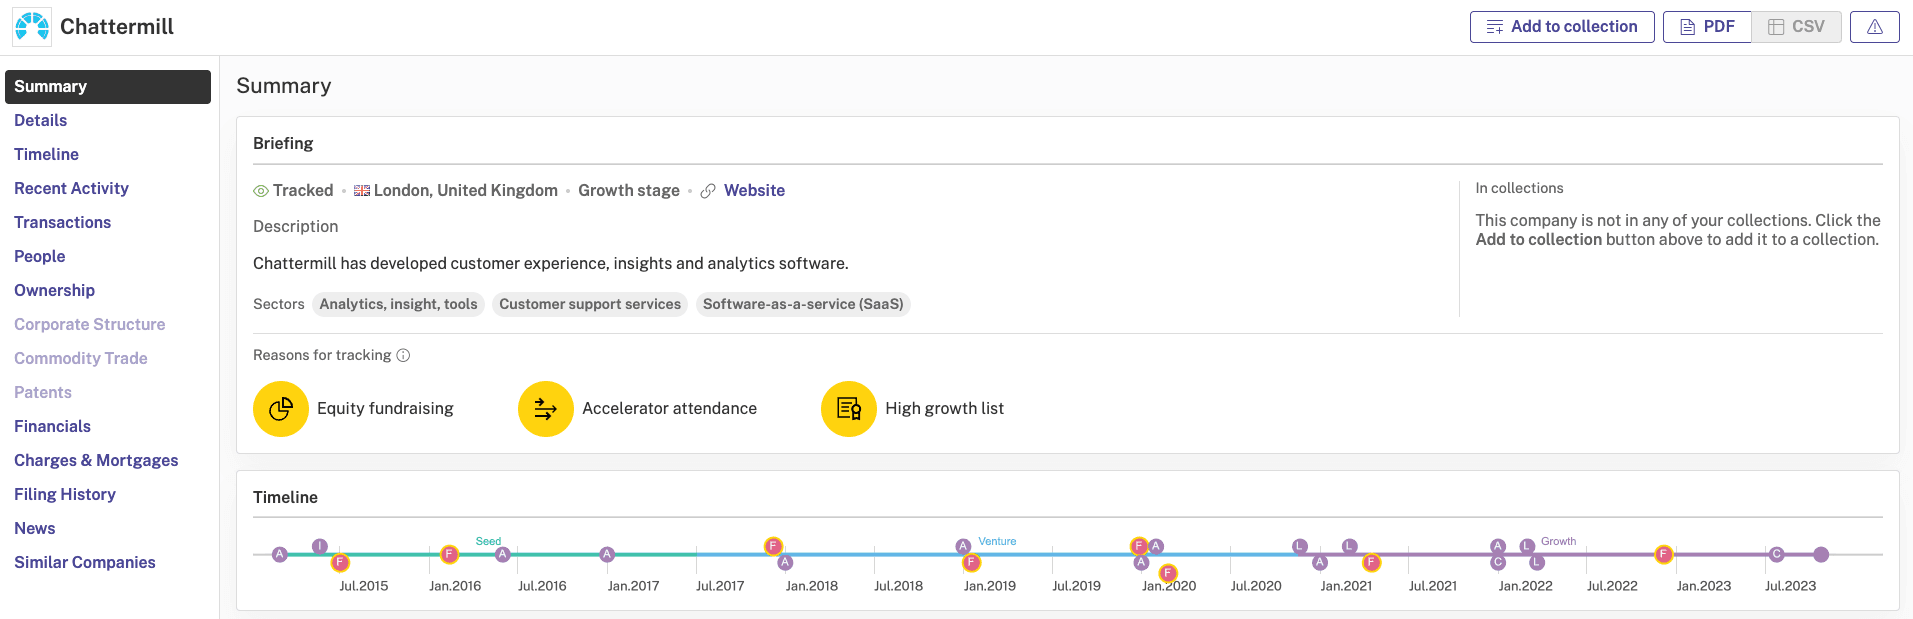Click the lower F marker at Jan.2020
1913x619 pixels.
(1168, 573)
